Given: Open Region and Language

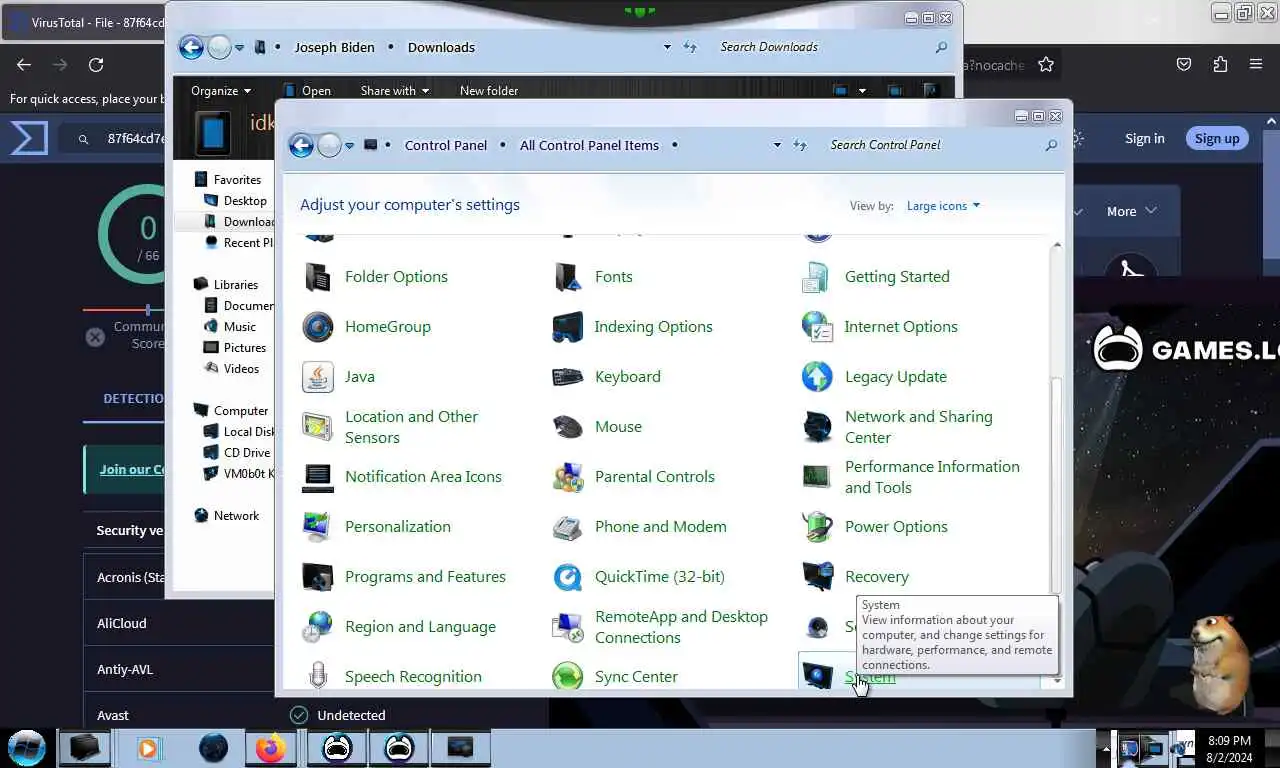Looking at the screenshot, I should coord(399,627).
